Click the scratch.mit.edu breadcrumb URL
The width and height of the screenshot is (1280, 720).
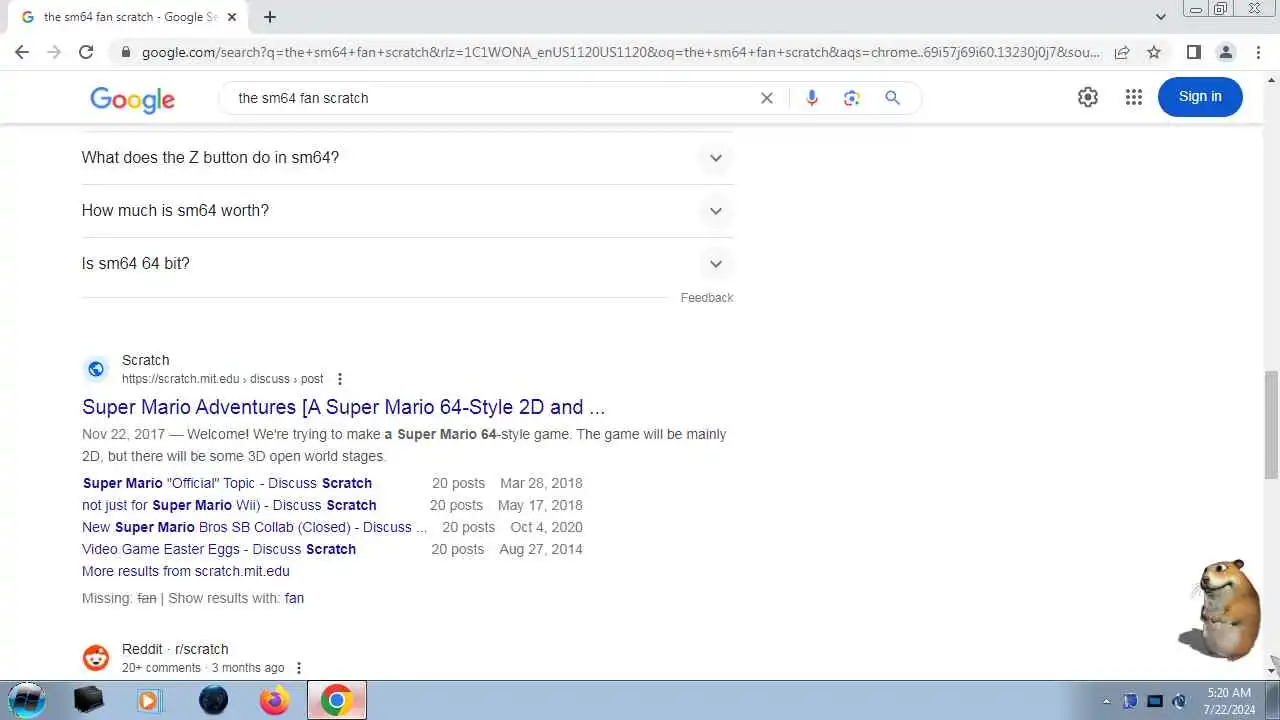point(222,379)
